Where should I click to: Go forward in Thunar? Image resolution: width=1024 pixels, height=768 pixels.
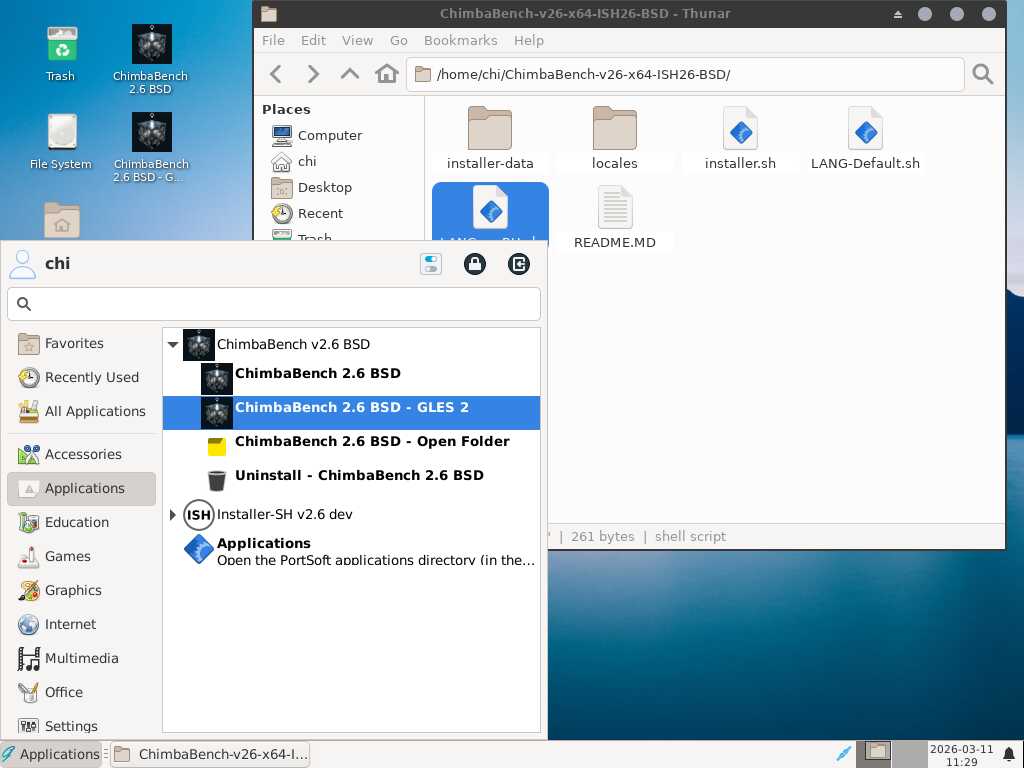tap(313, 74)
